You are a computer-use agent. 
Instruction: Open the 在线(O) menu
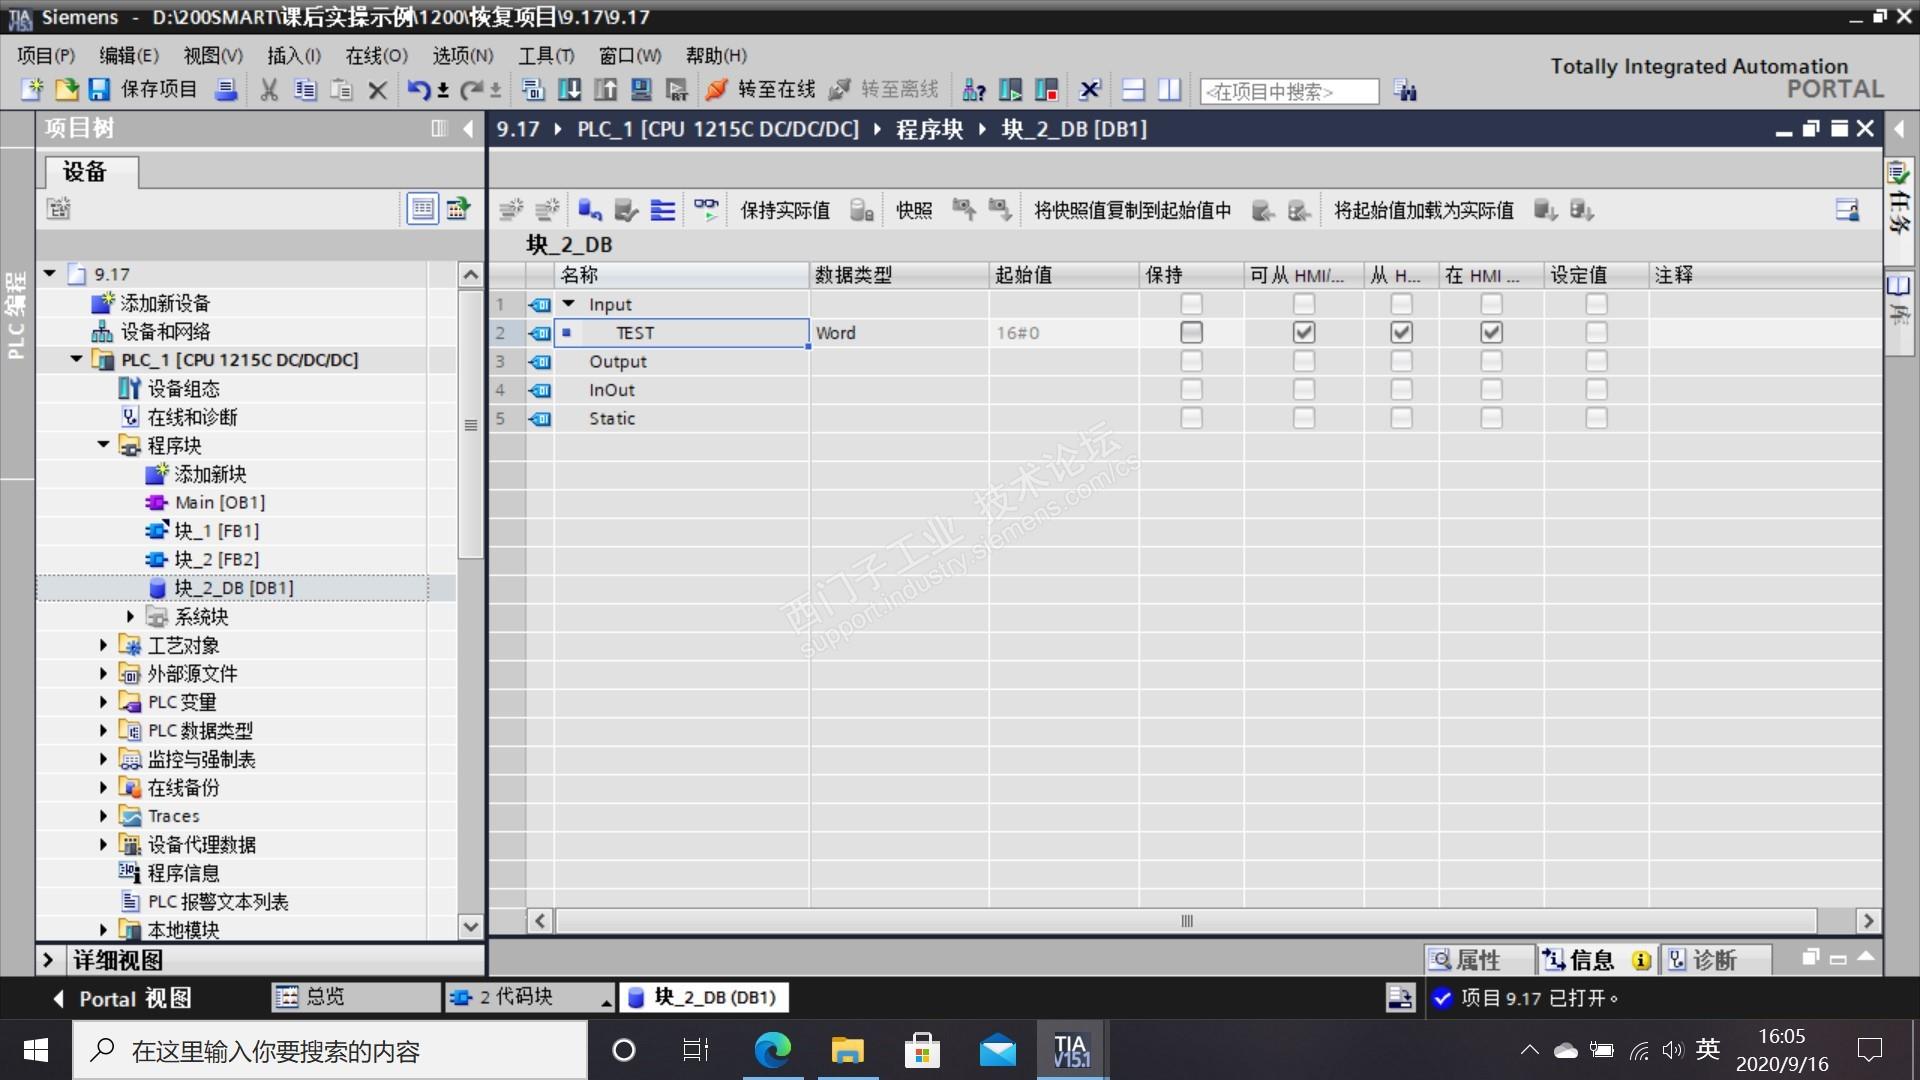click(x=376, y=55)
